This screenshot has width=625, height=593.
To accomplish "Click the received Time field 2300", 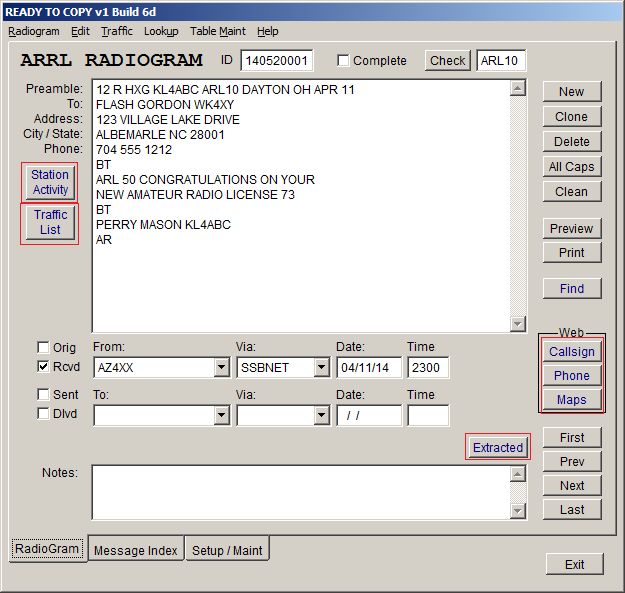I will 428,367.
